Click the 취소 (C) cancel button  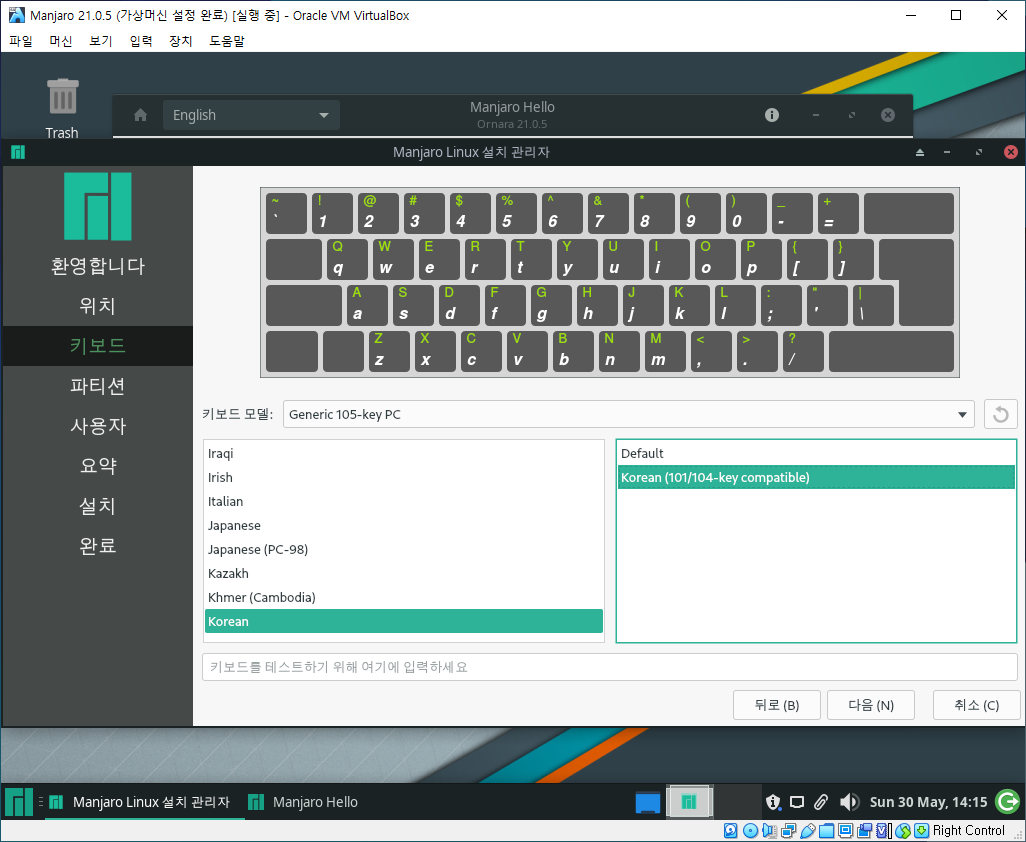coord(976,705)
